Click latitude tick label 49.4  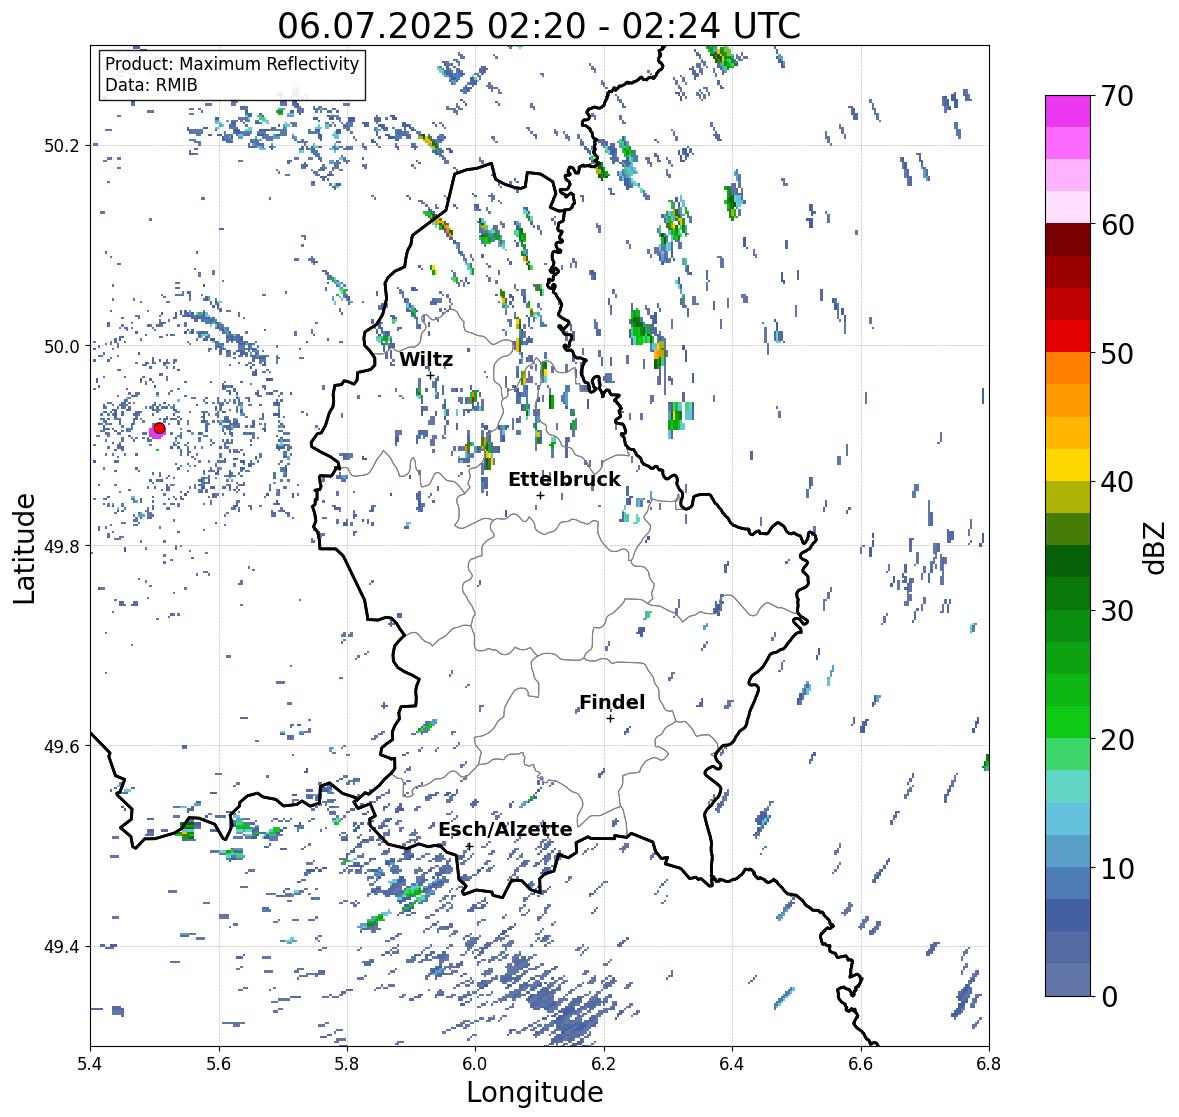[62, 947]
